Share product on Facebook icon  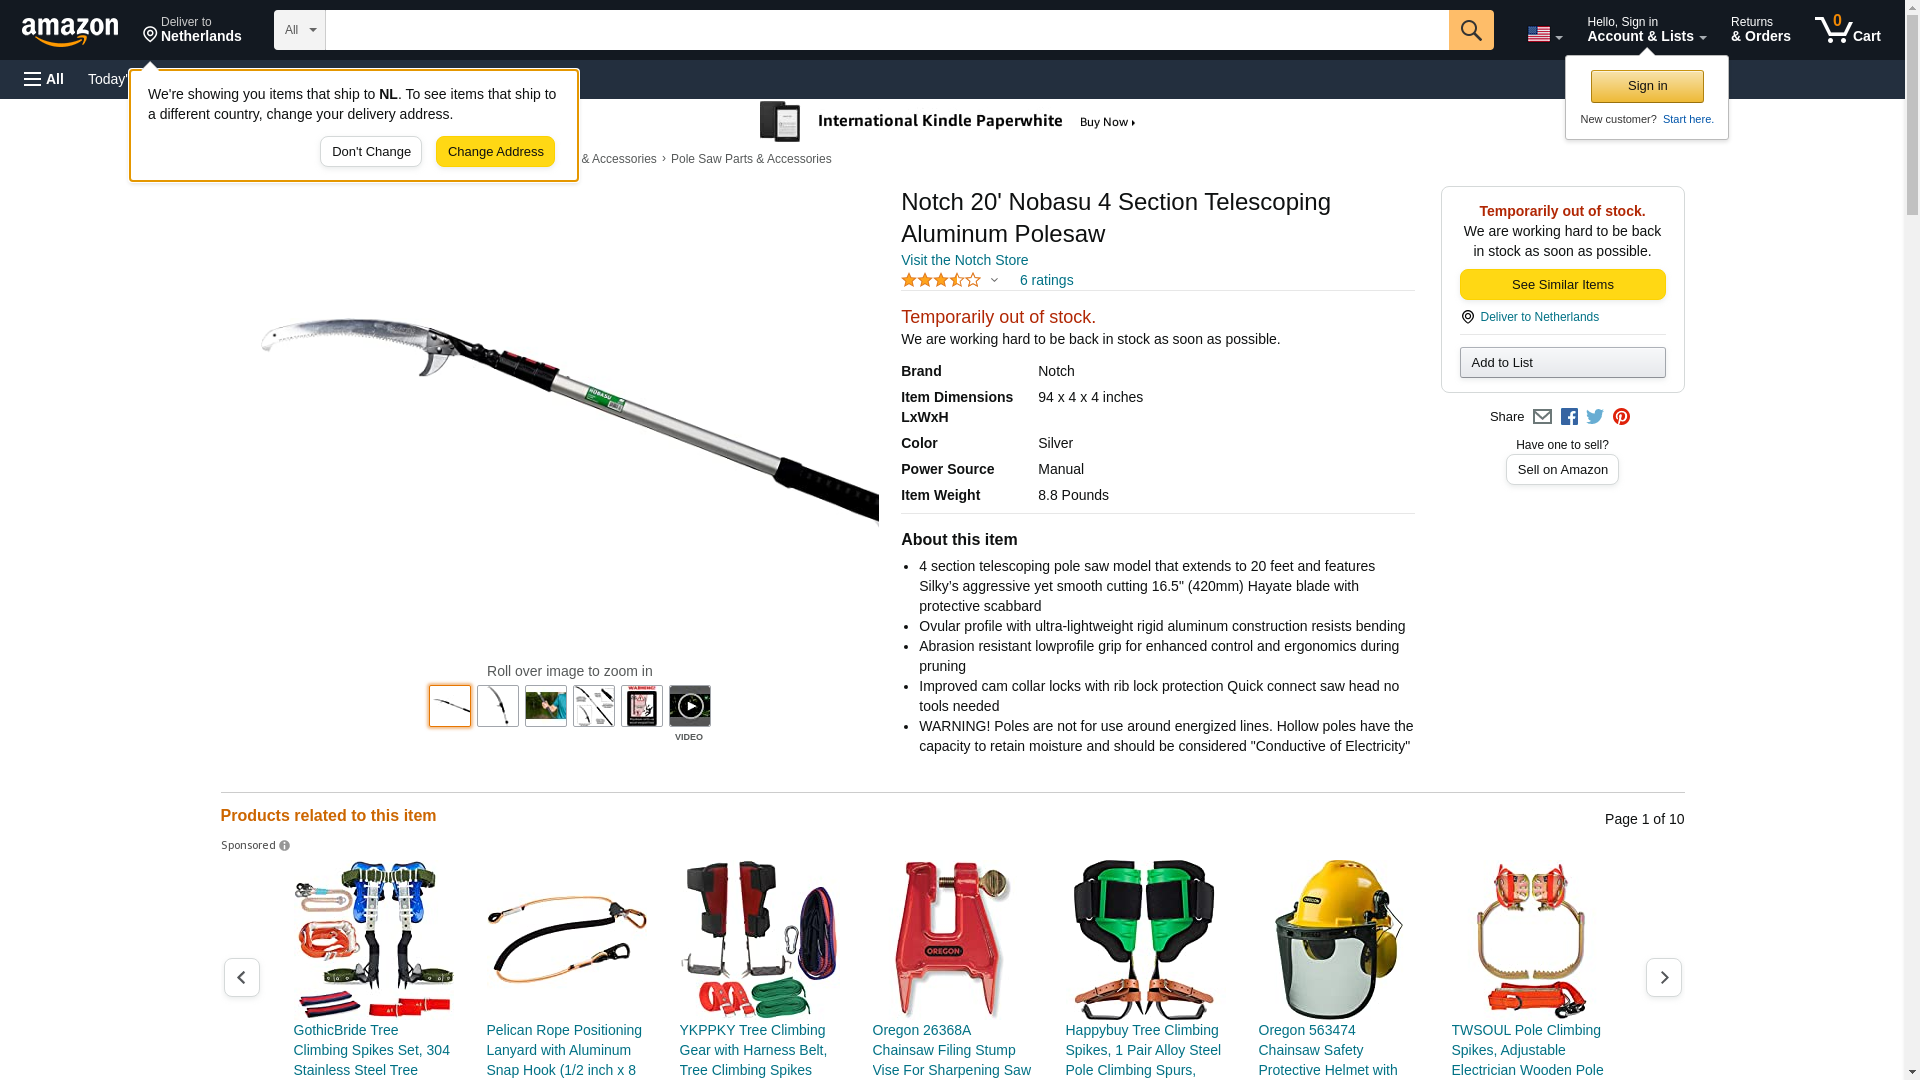click(x=1569, y=417)
